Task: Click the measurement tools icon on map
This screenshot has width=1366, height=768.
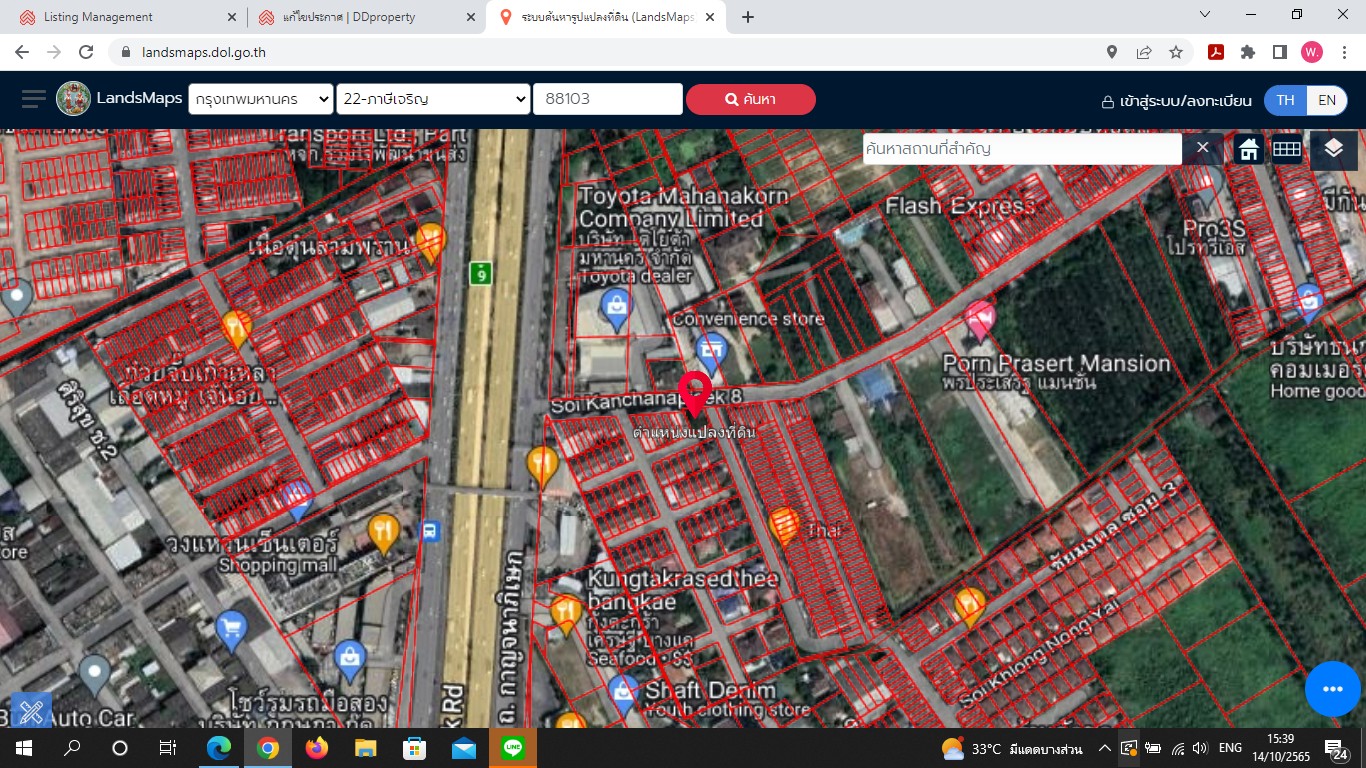Action: tap(31, 710)
